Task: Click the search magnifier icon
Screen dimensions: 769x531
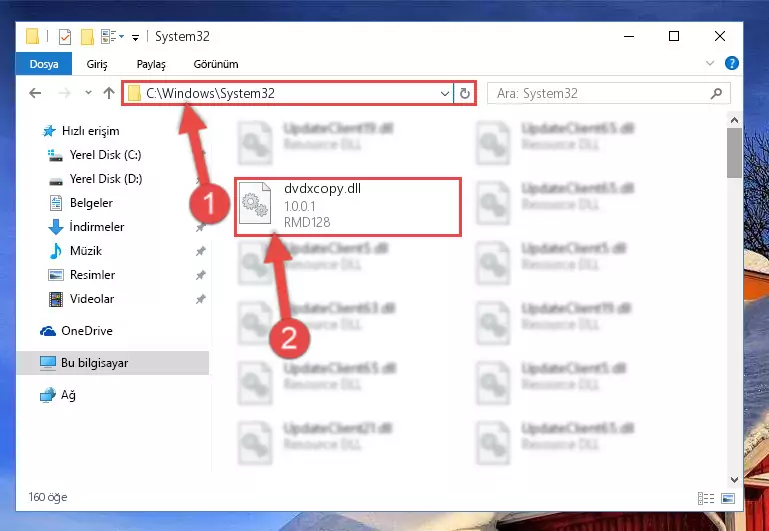Action: (x=716, y=93)
